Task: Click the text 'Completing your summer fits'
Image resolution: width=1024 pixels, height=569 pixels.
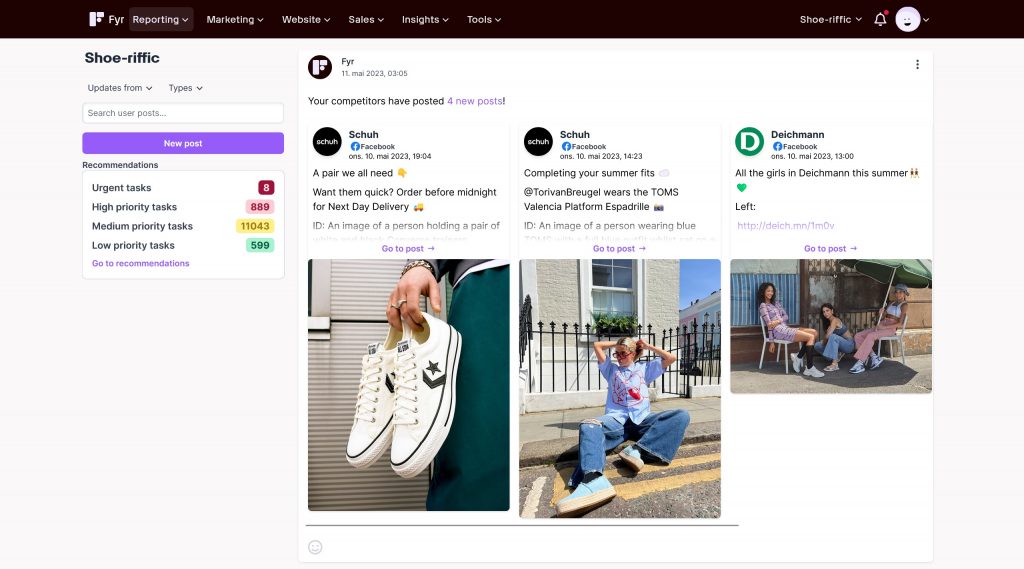Action: [x=589, y=173]
